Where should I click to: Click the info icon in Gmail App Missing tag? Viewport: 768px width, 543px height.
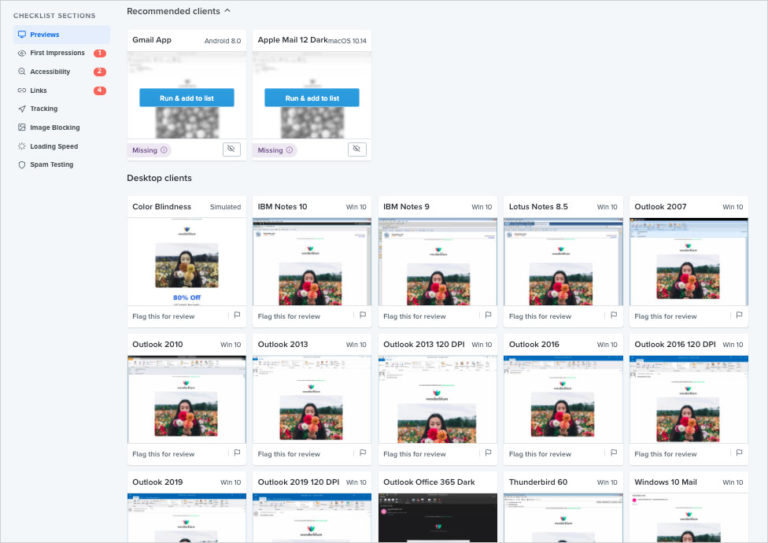tap(164, 150)
